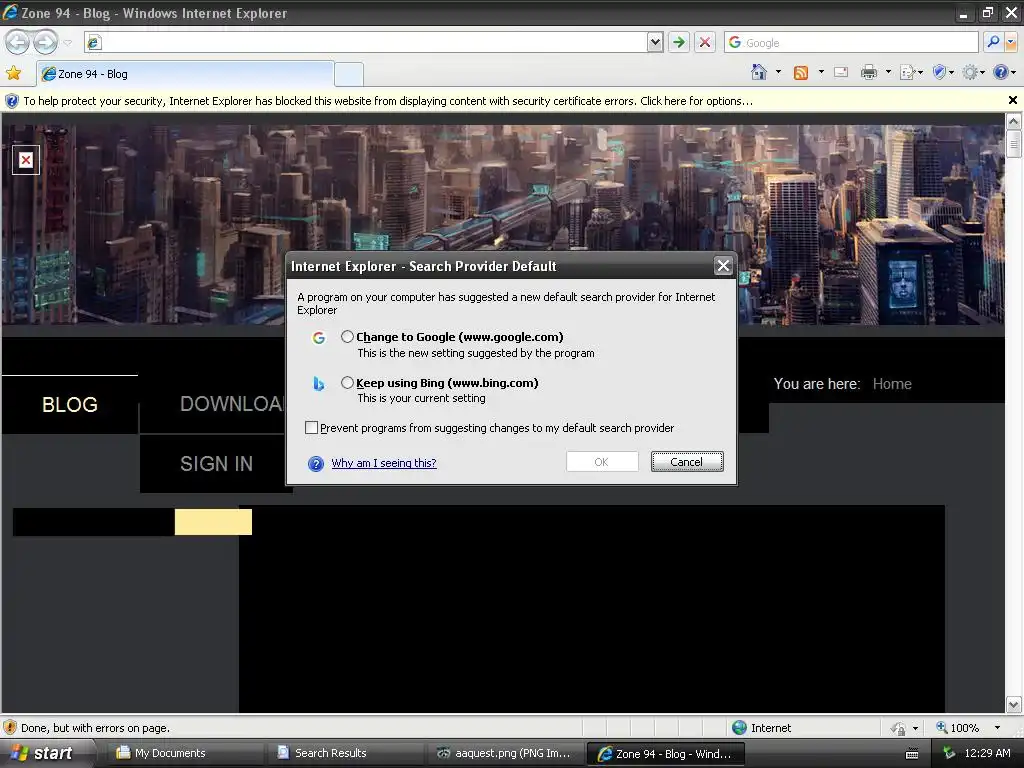The height and width of the screenshot is (768, 1024).
Task: Expand the protected mode status dropdown arrow
Action: (x=915, y=728)
